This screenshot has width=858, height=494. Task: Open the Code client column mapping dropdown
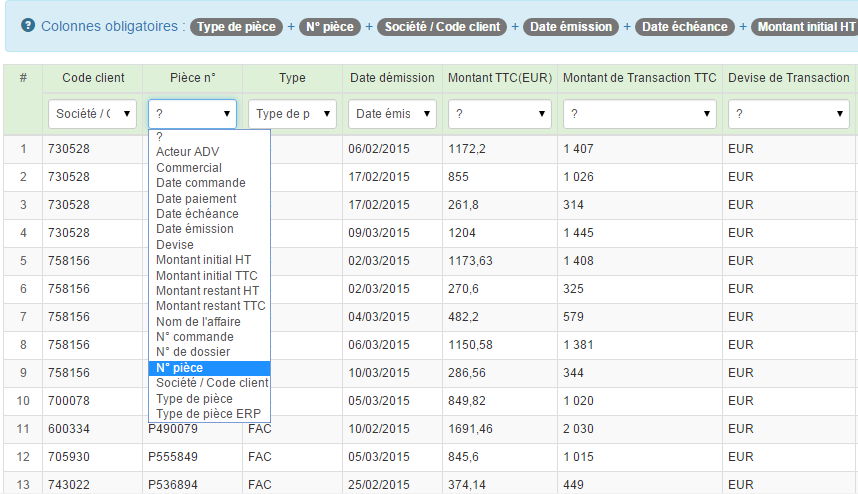click(x=94, y=114)
